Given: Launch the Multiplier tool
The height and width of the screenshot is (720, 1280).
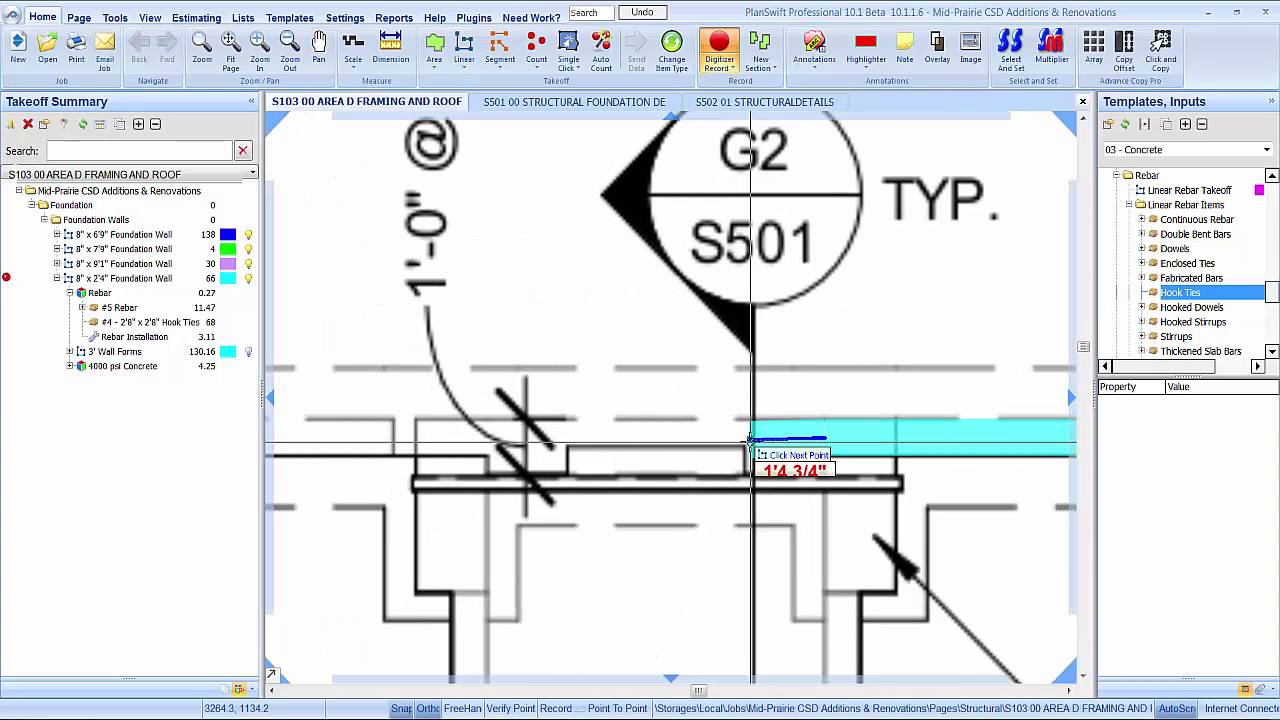Looking at the screenshot, I should [1051, 47].
